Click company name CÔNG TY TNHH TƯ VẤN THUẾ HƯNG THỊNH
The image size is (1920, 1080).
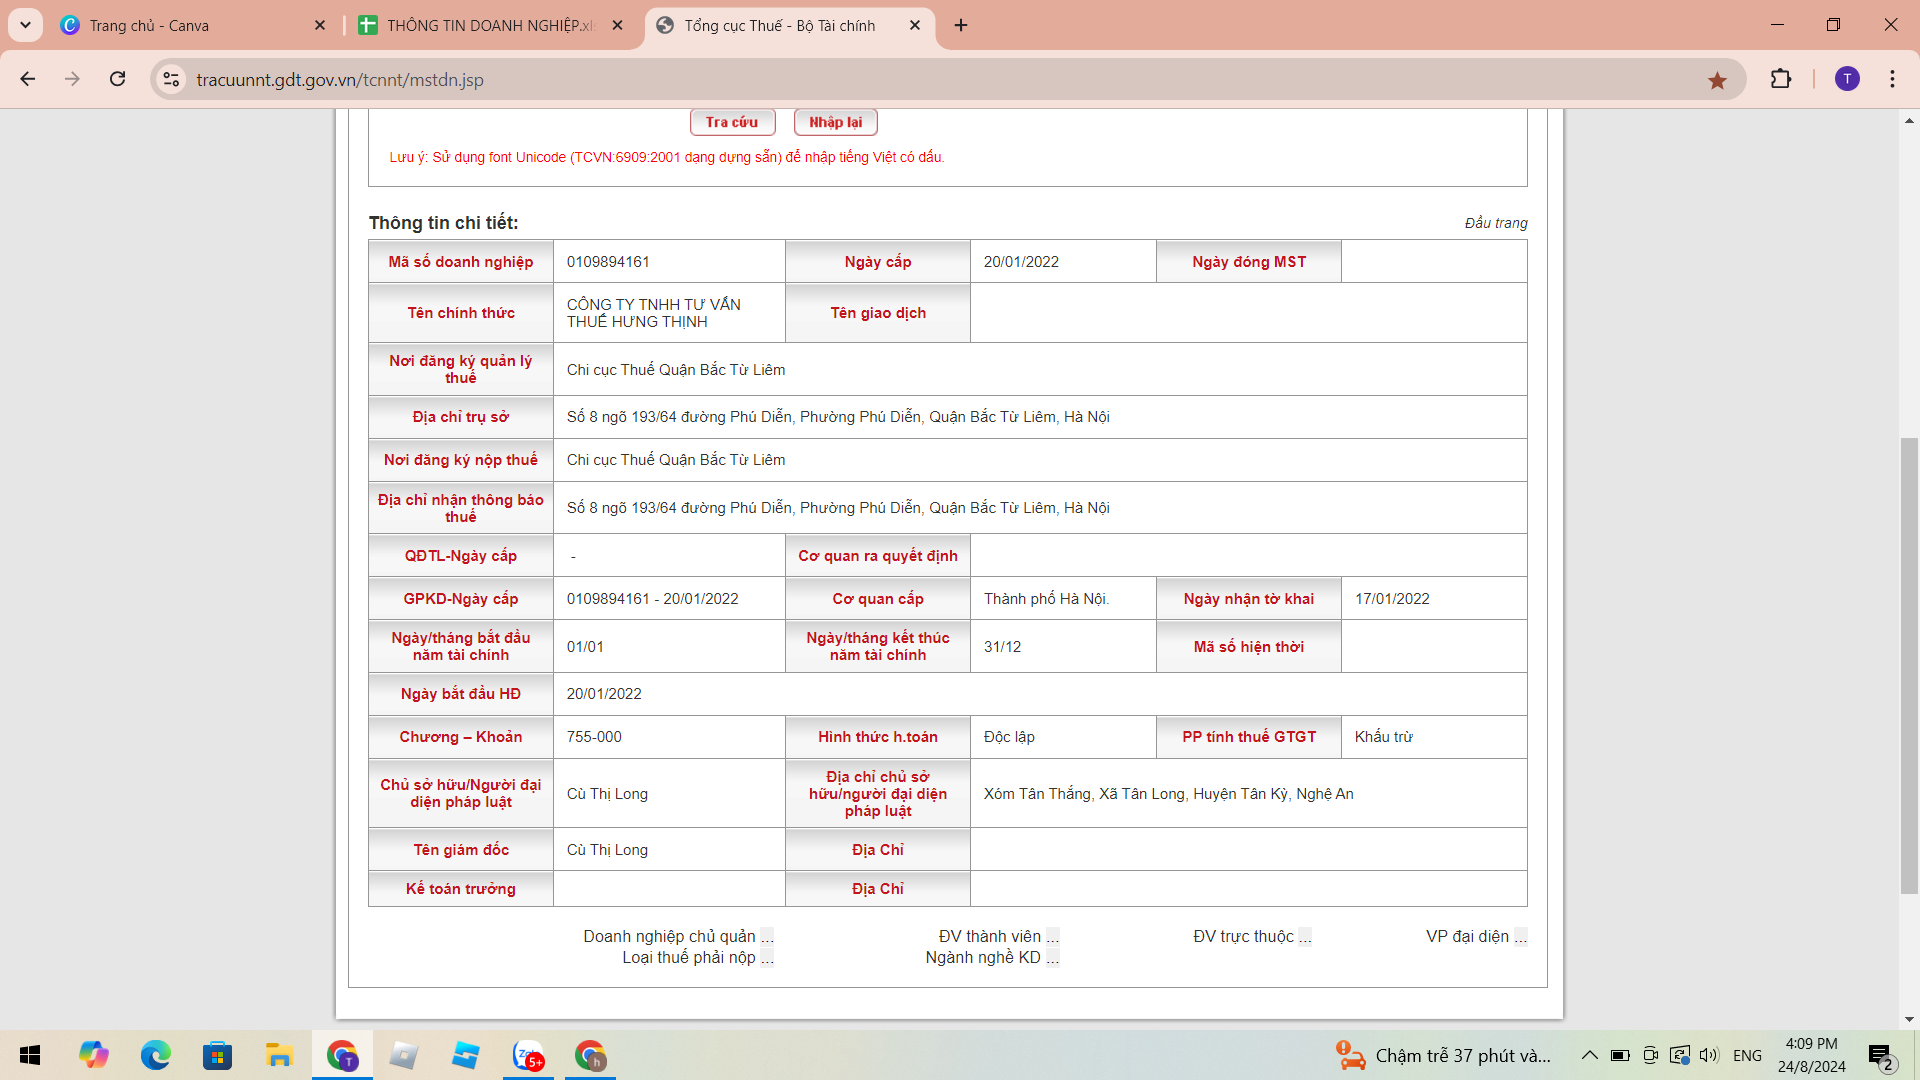pos(653,313)
